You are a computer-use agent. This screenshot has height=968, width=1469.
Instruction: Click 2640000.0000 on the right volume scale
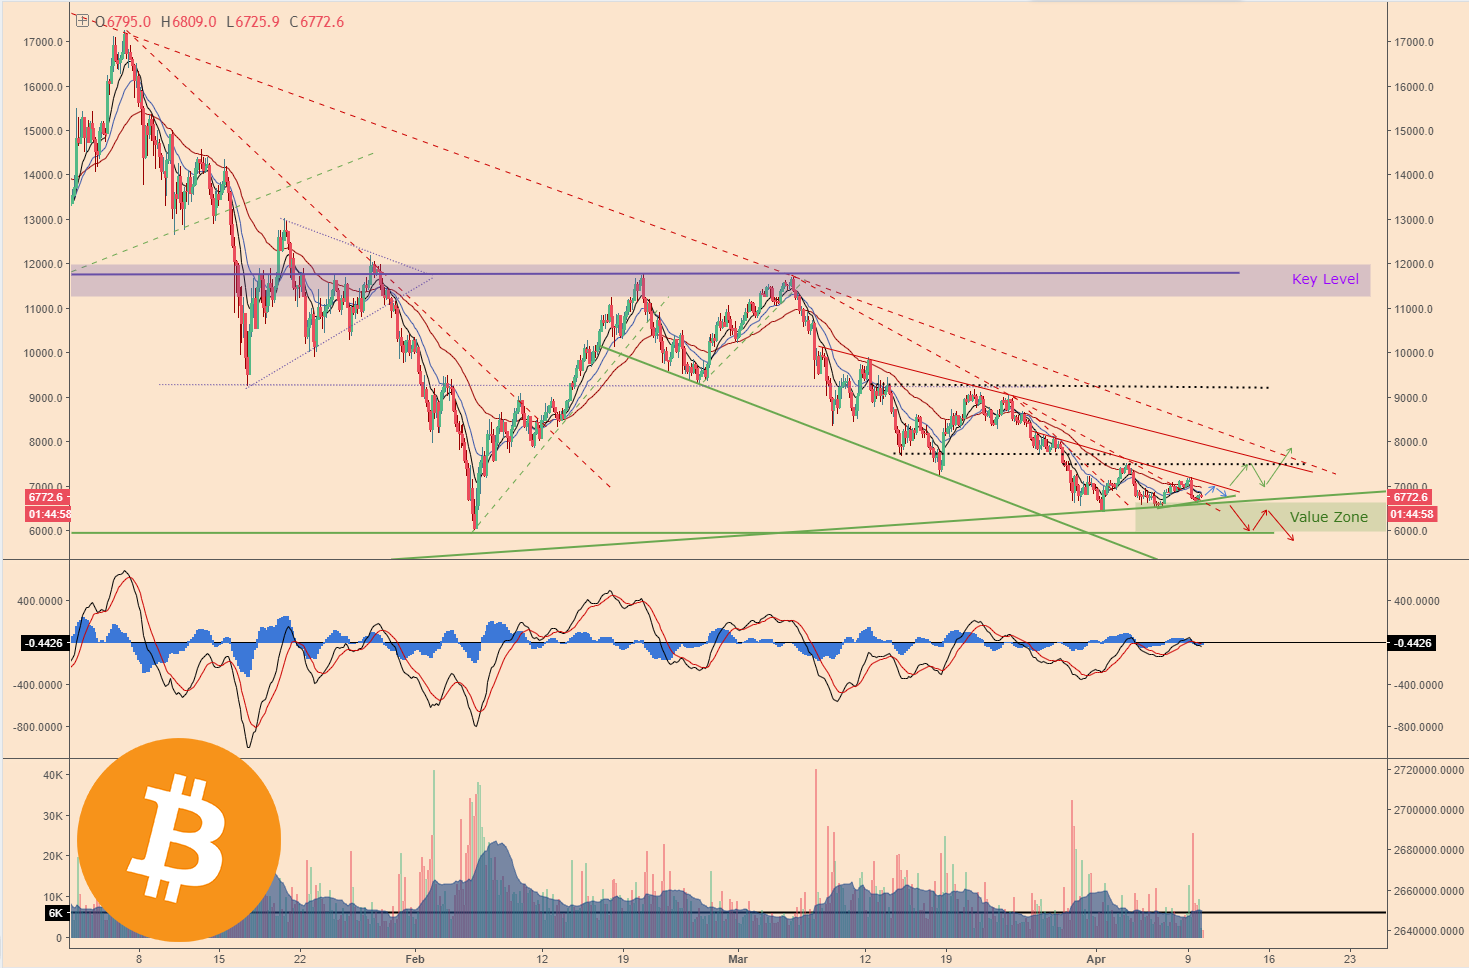tap(1427, 932)
